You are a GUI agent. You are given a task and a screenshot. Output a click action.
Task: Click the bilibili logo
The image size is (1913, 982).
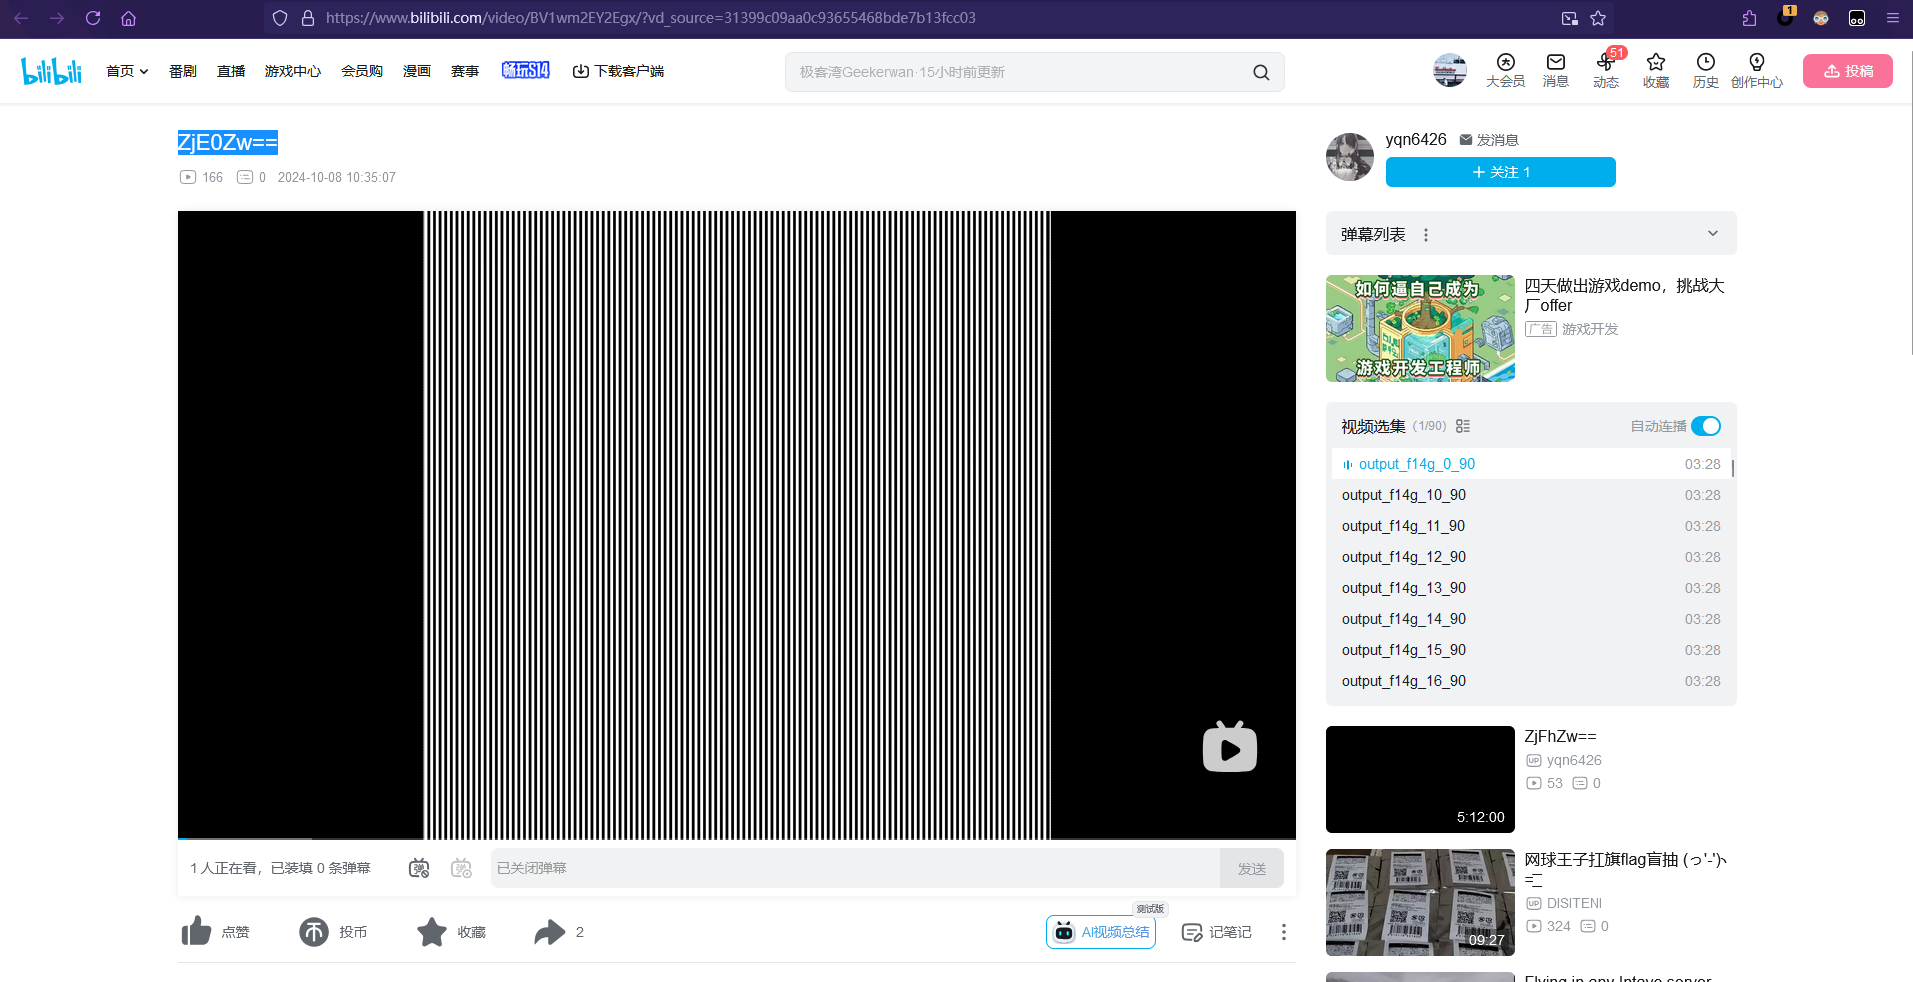click(x=51, y=71)
